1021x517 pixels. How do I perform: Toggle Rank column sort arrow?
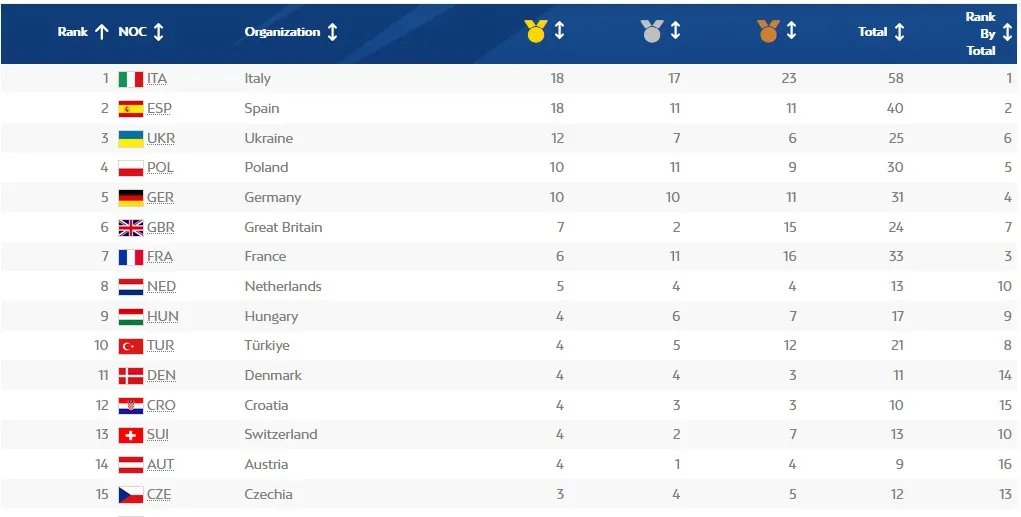(101, 32)
